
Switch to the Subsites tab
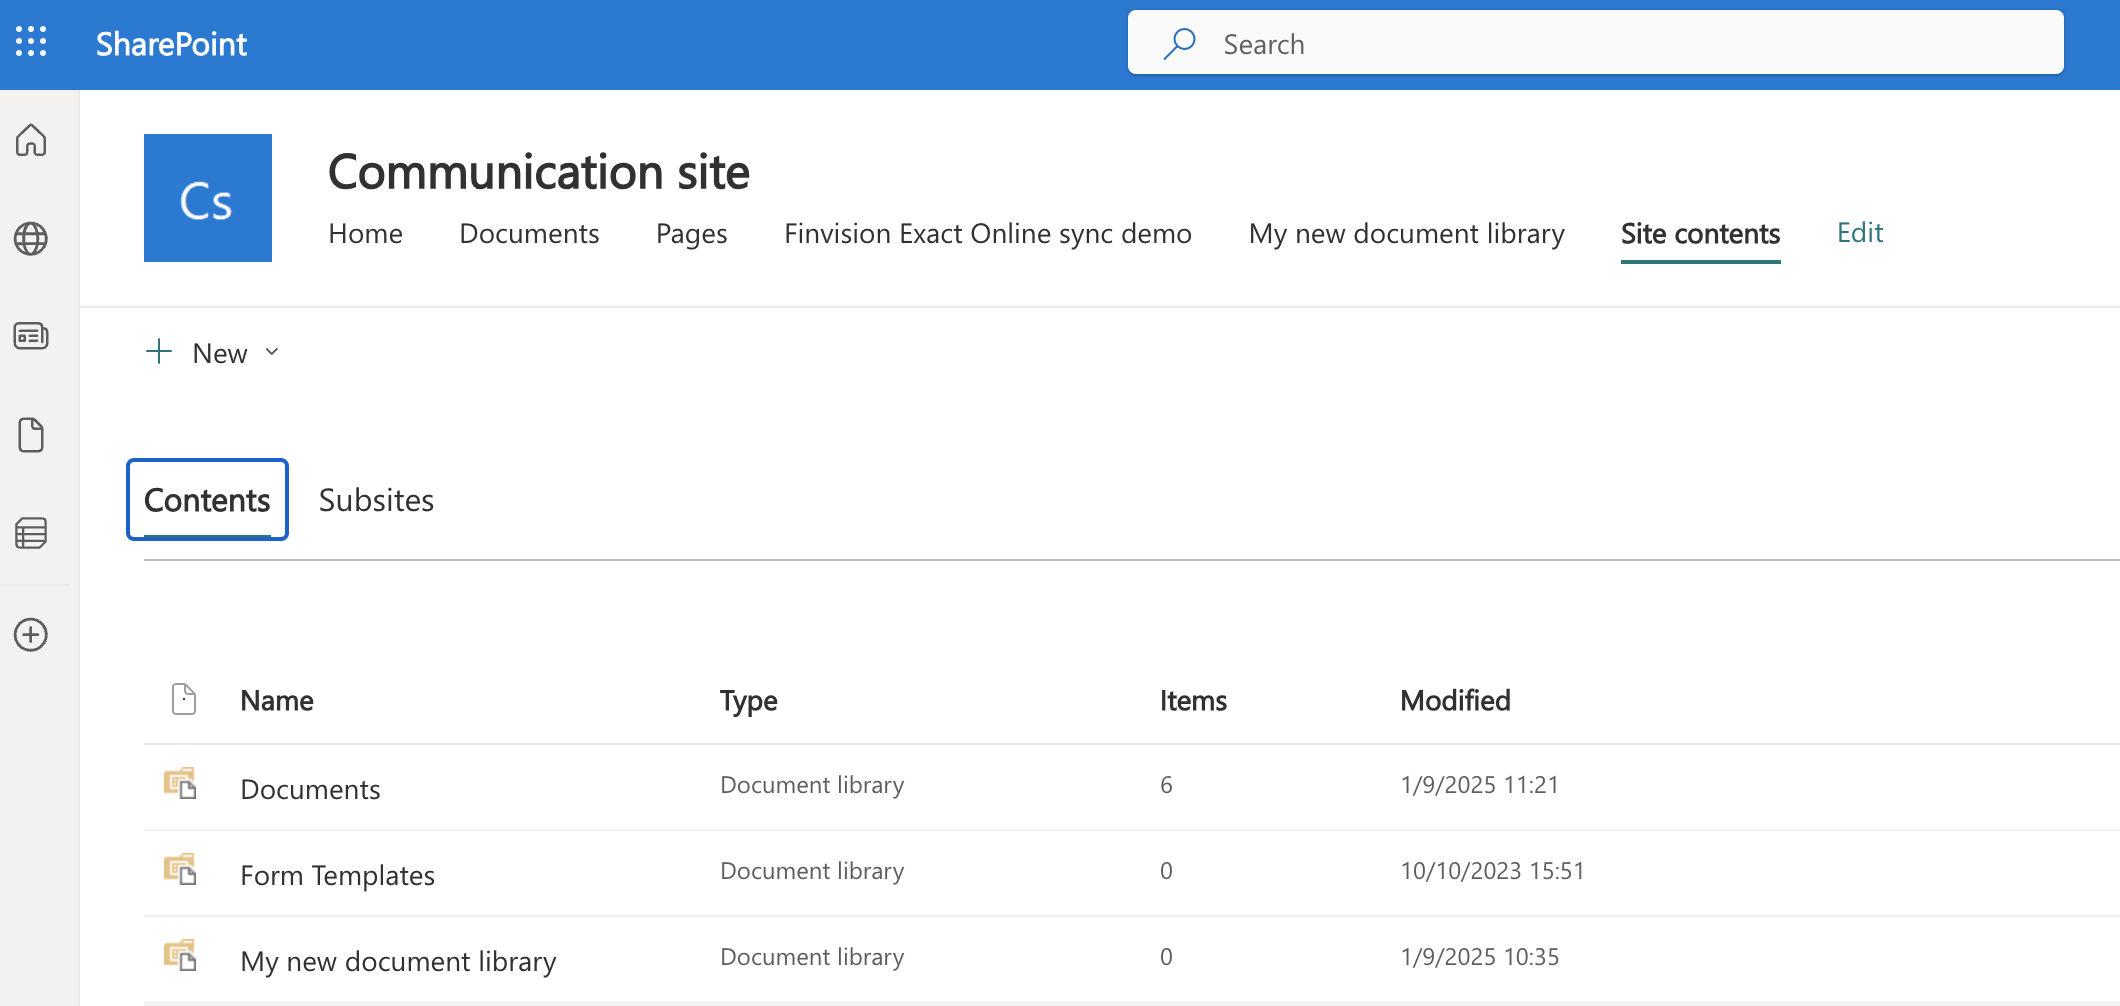point(376,500)
